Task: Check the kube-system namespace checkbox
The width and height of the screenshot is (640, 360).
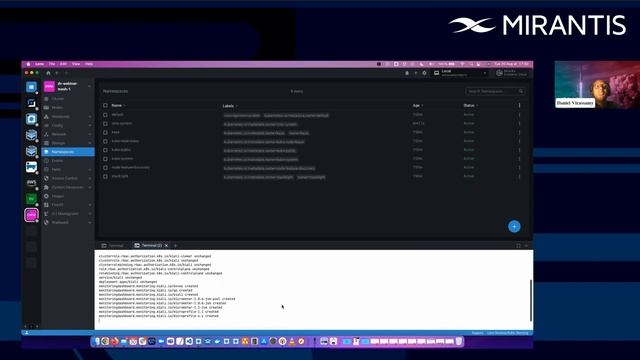Action: [x=105, y=159]
